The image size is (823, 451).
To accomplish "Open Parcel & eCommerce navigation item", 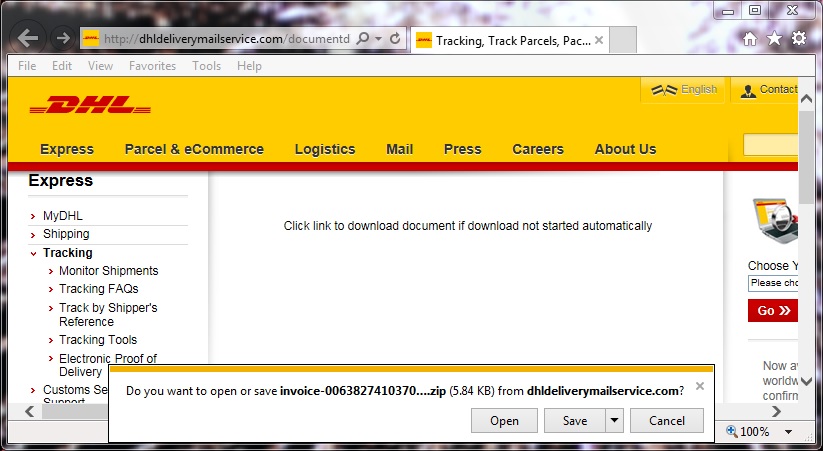I will tap(194, 149).
